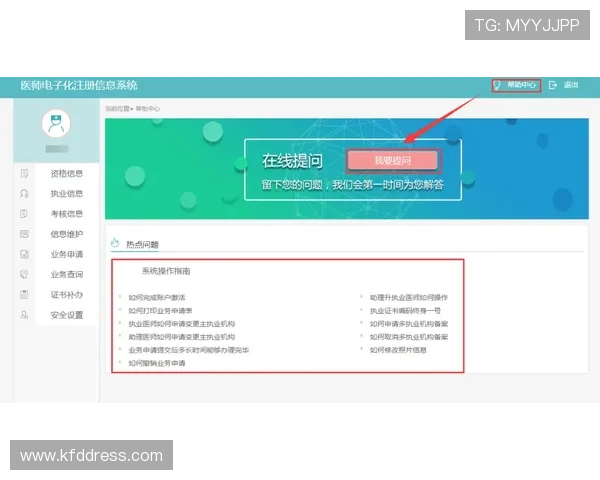
Task: Click the 系统操作指南 heading
Action: 166,271
